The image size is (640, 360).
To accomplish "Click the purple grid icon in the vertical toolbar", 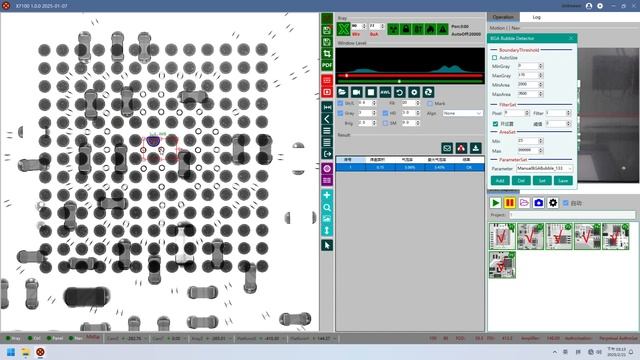I will [327, 180].
